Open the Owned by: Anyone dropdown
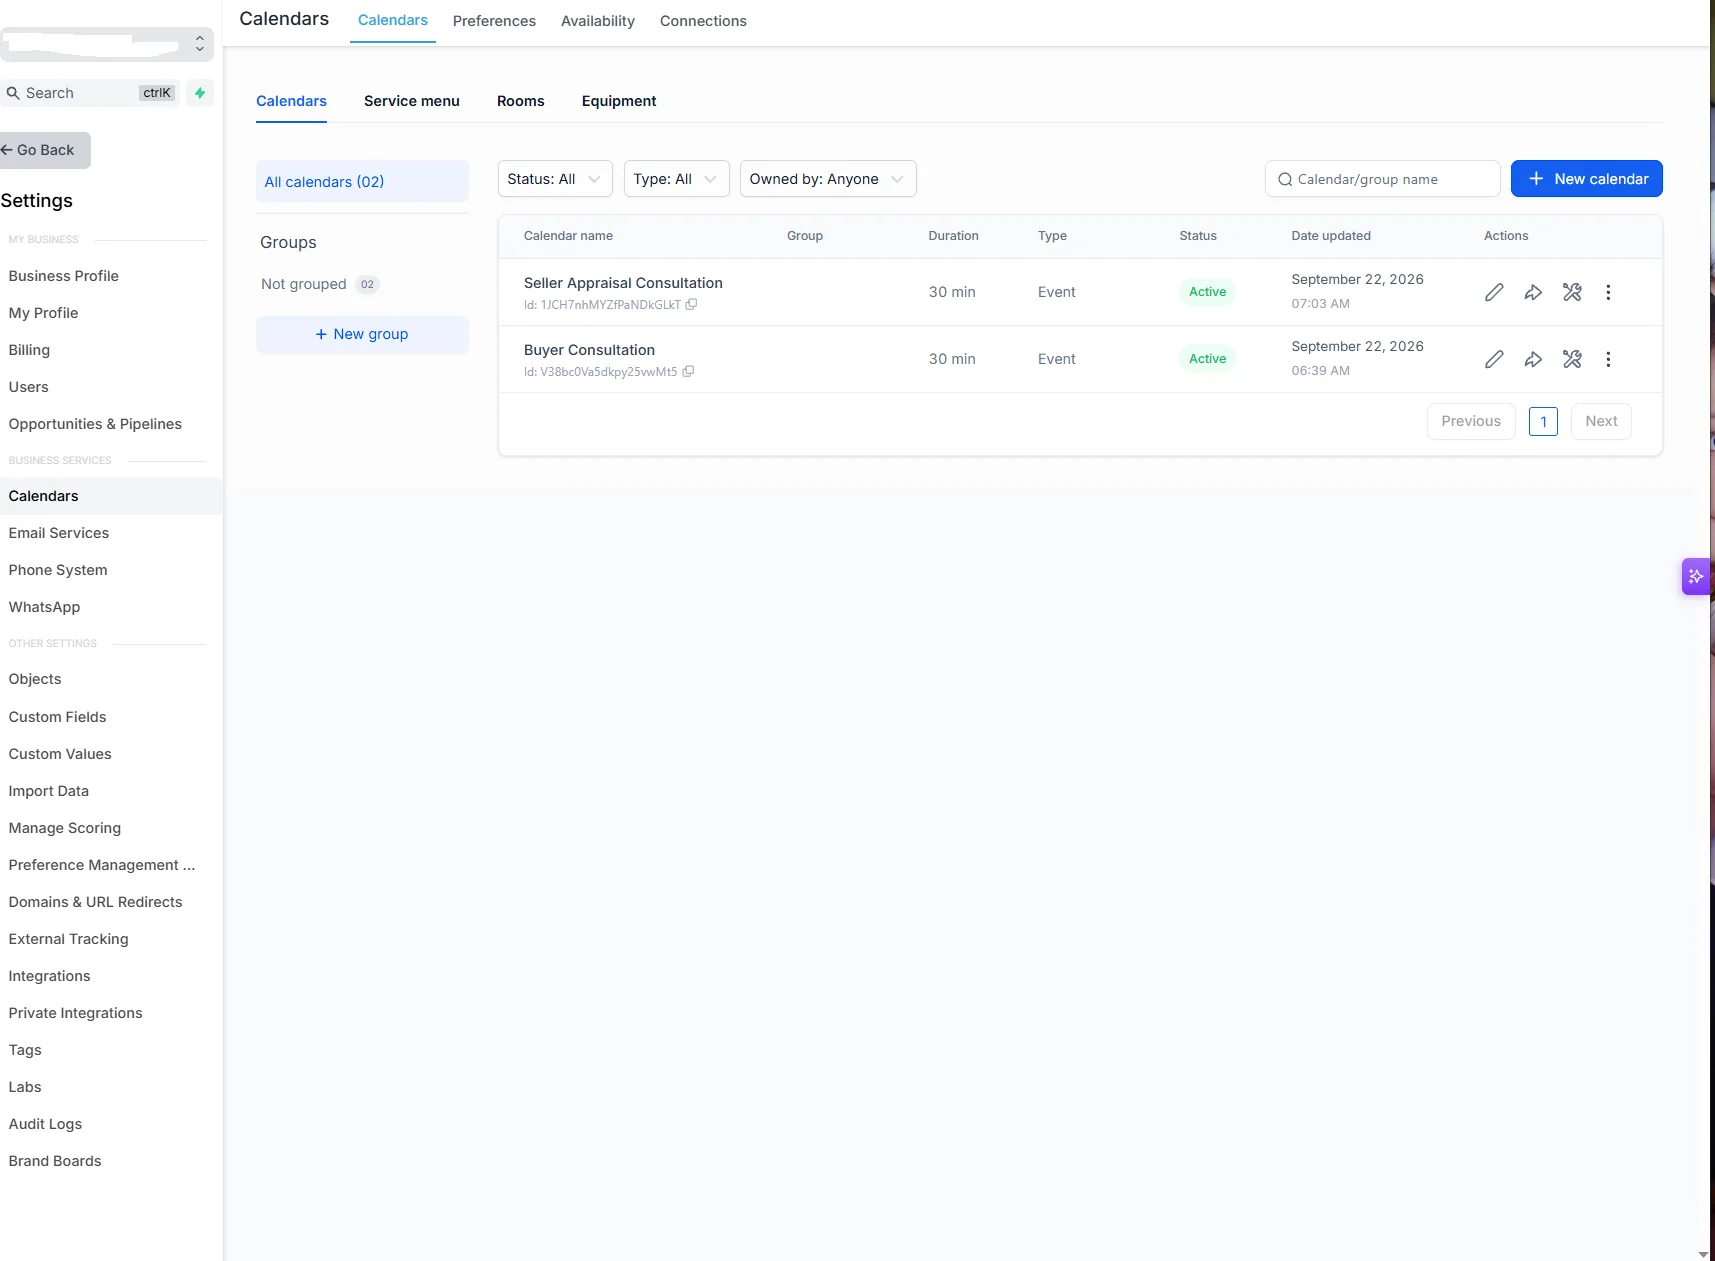Screen dimensions: 1715x1261 [828, 179]
